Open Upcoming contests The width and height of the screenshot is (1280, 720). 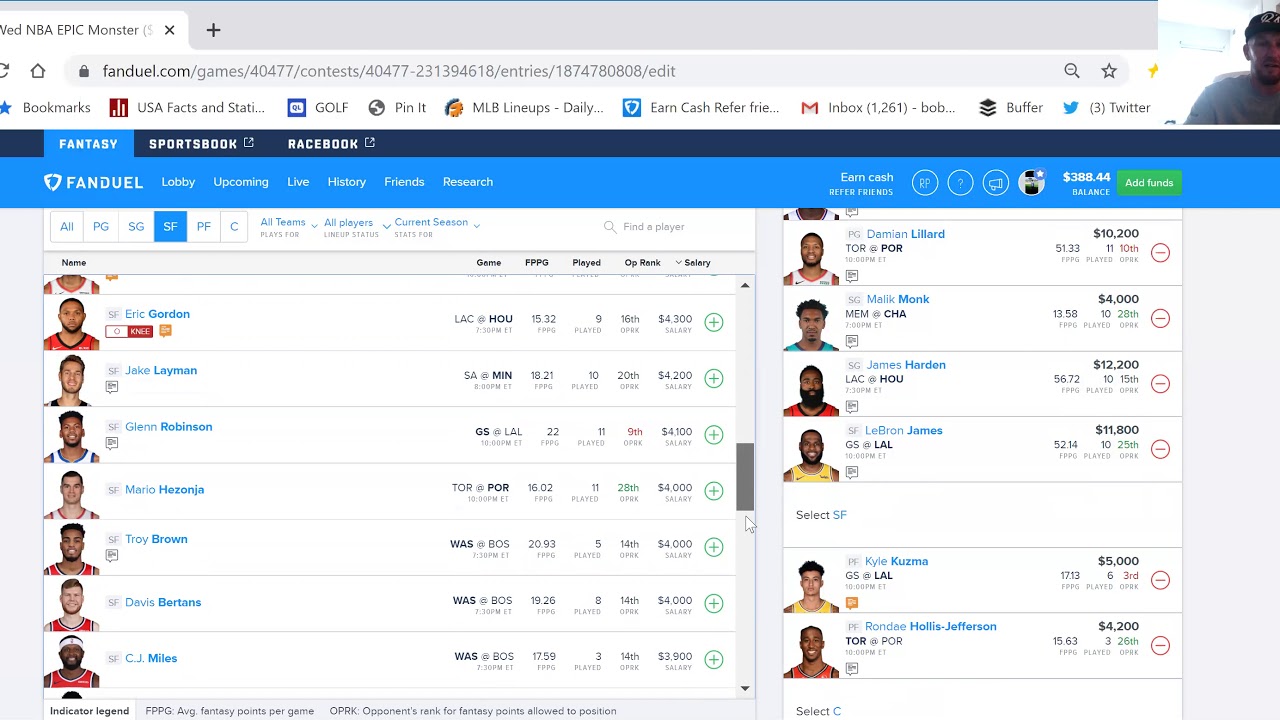coord(241,182)
